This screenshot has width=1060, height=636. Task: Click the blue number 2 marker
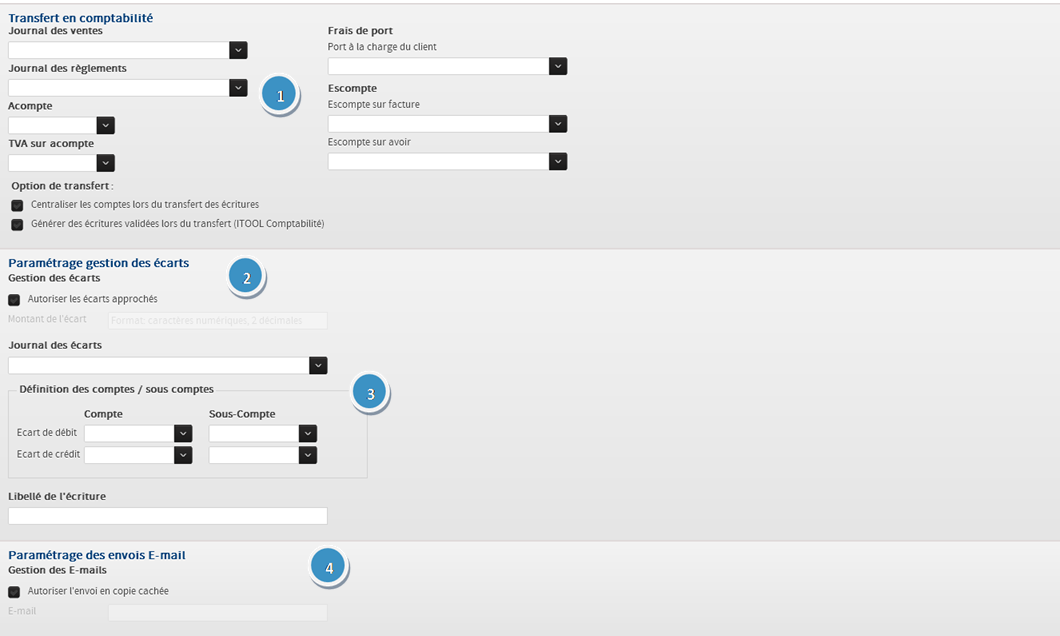click(x=246, y=278)
